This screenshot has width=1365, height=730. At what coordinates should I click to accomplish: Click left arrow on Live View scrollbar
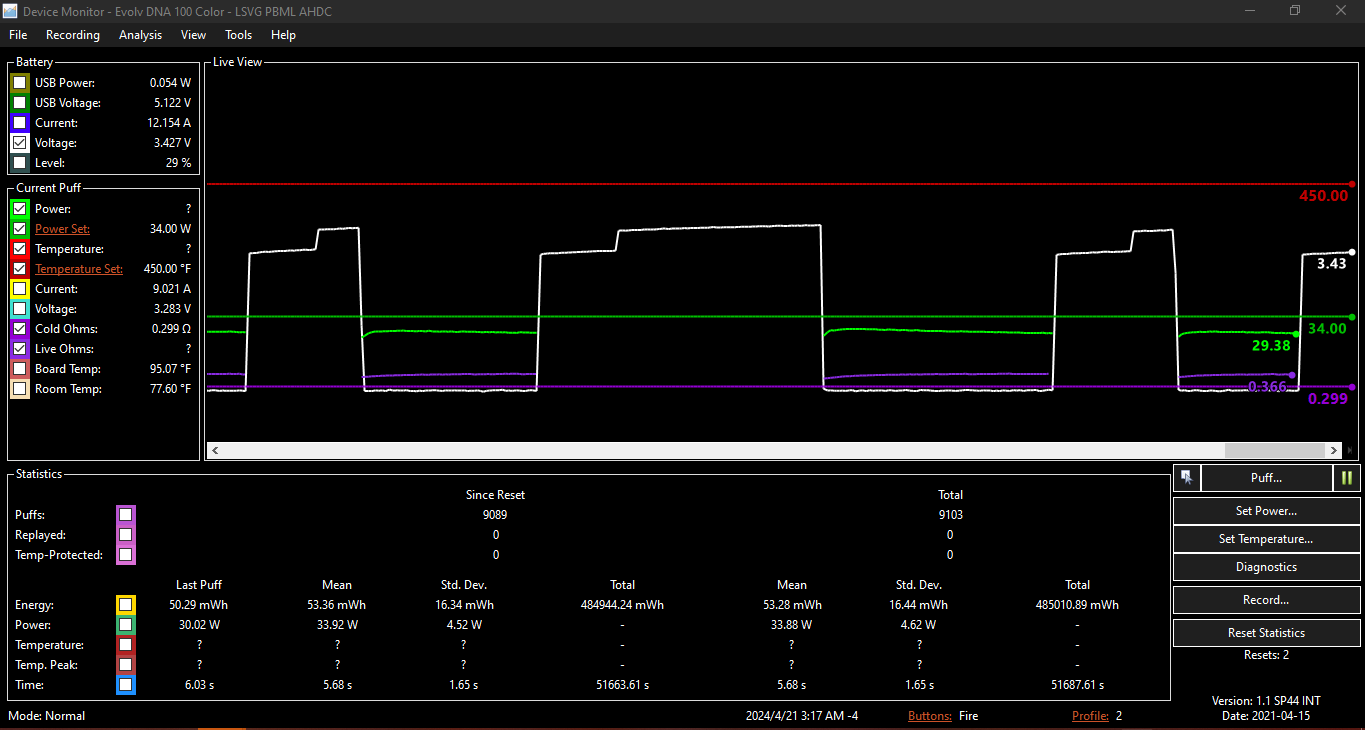[x=214, y=451]
